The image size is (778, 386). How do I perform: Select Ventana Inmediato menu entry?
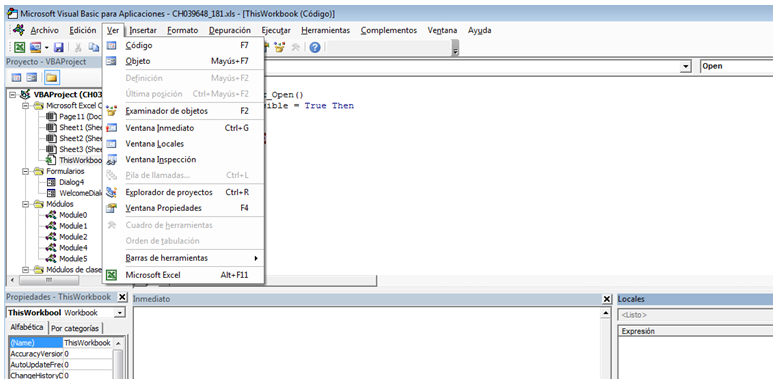click(x=183, y=128)
